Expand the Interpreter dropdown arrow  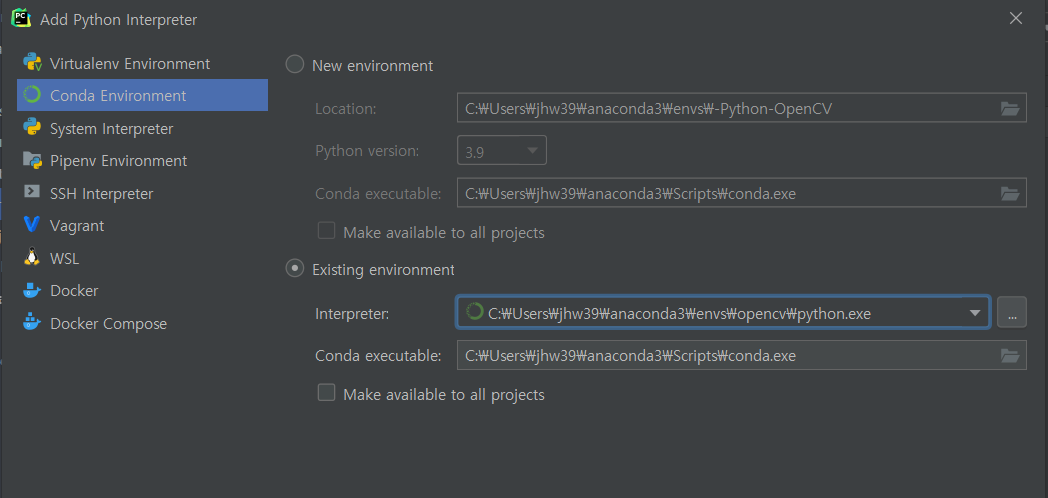(x=974, y=312)
